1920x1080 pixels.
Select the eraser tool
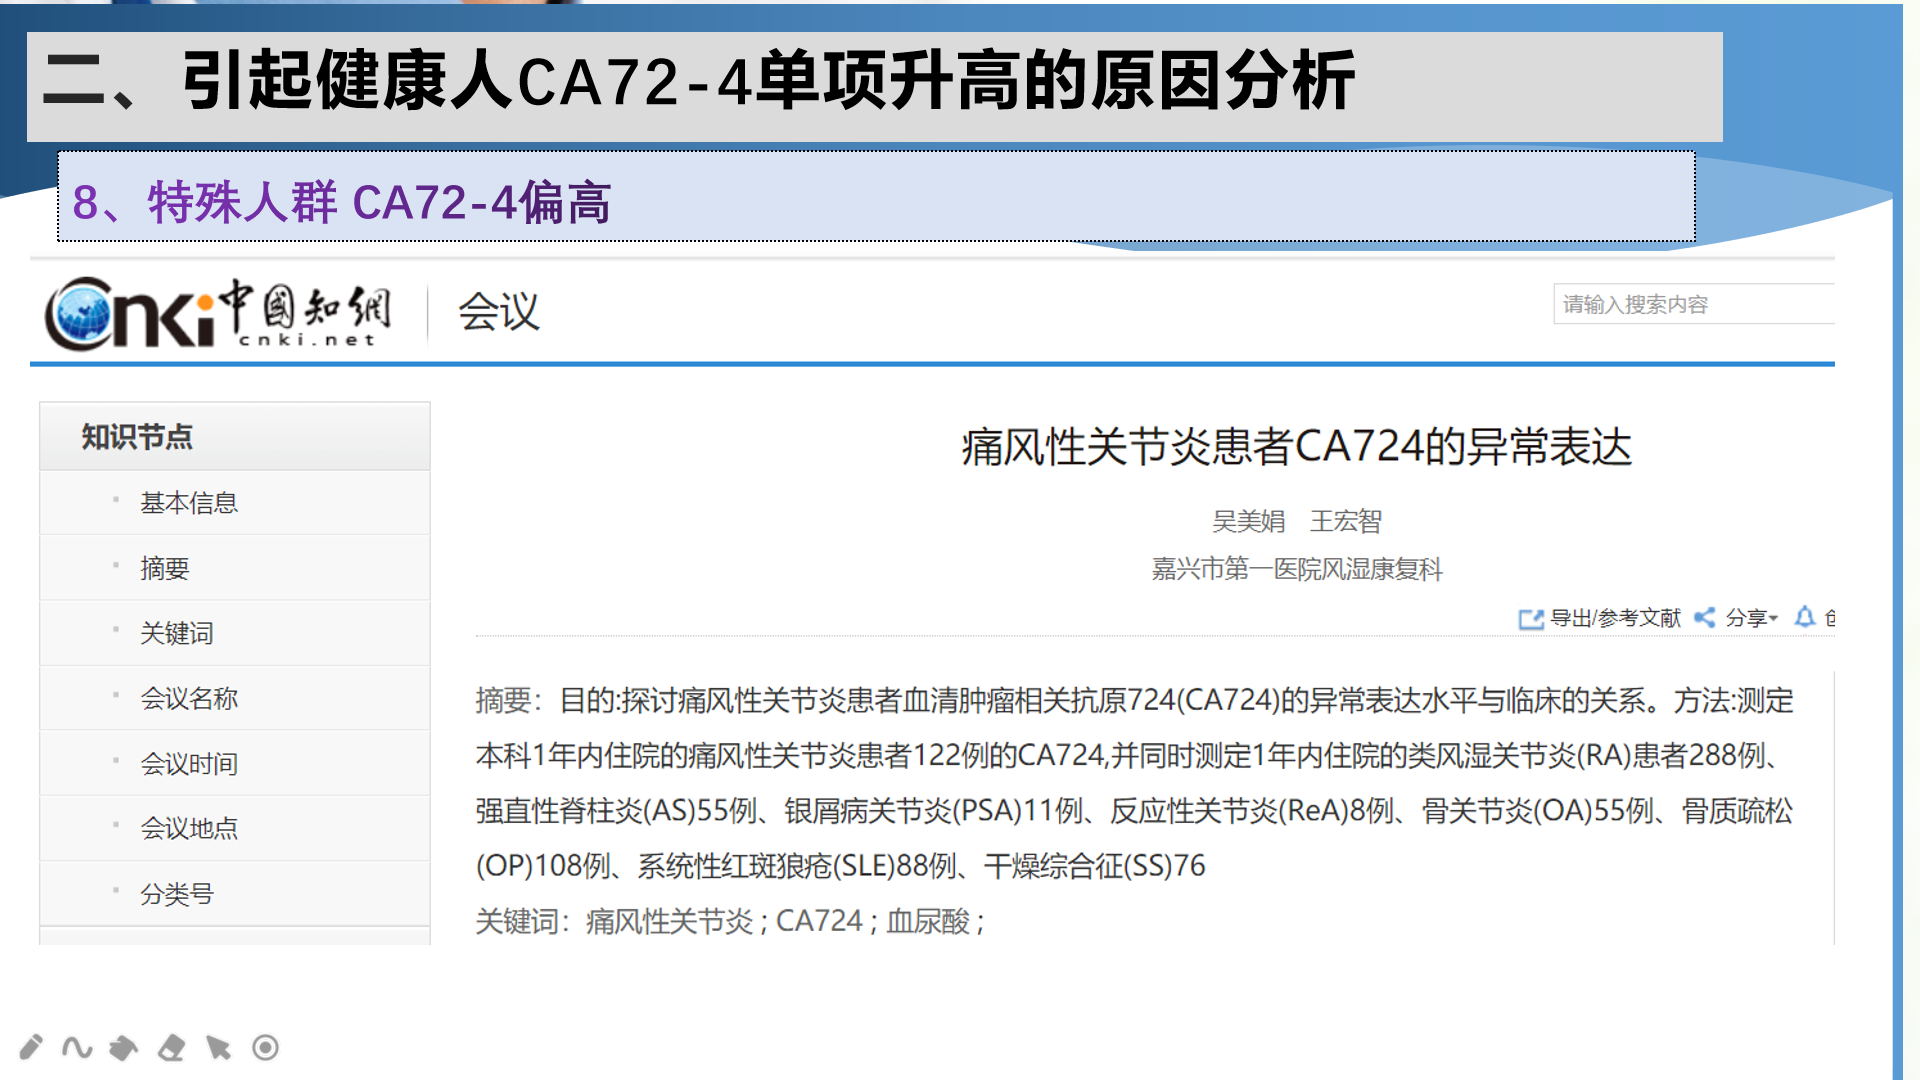tap(169, 1048)
